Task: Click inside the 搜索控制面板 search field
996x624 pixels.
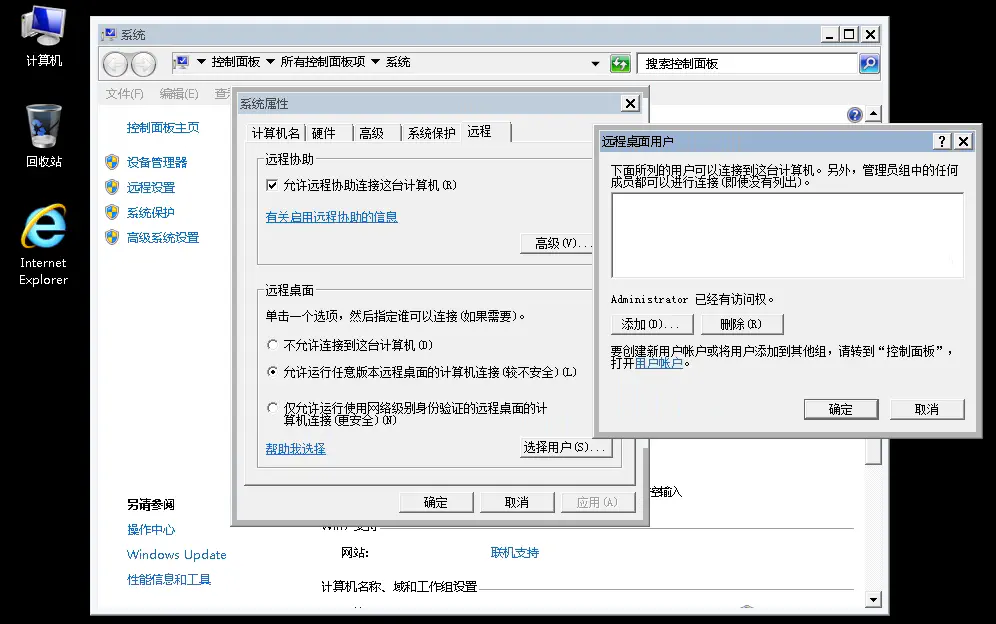Action: pyautogui.click(x=760, y=62)
